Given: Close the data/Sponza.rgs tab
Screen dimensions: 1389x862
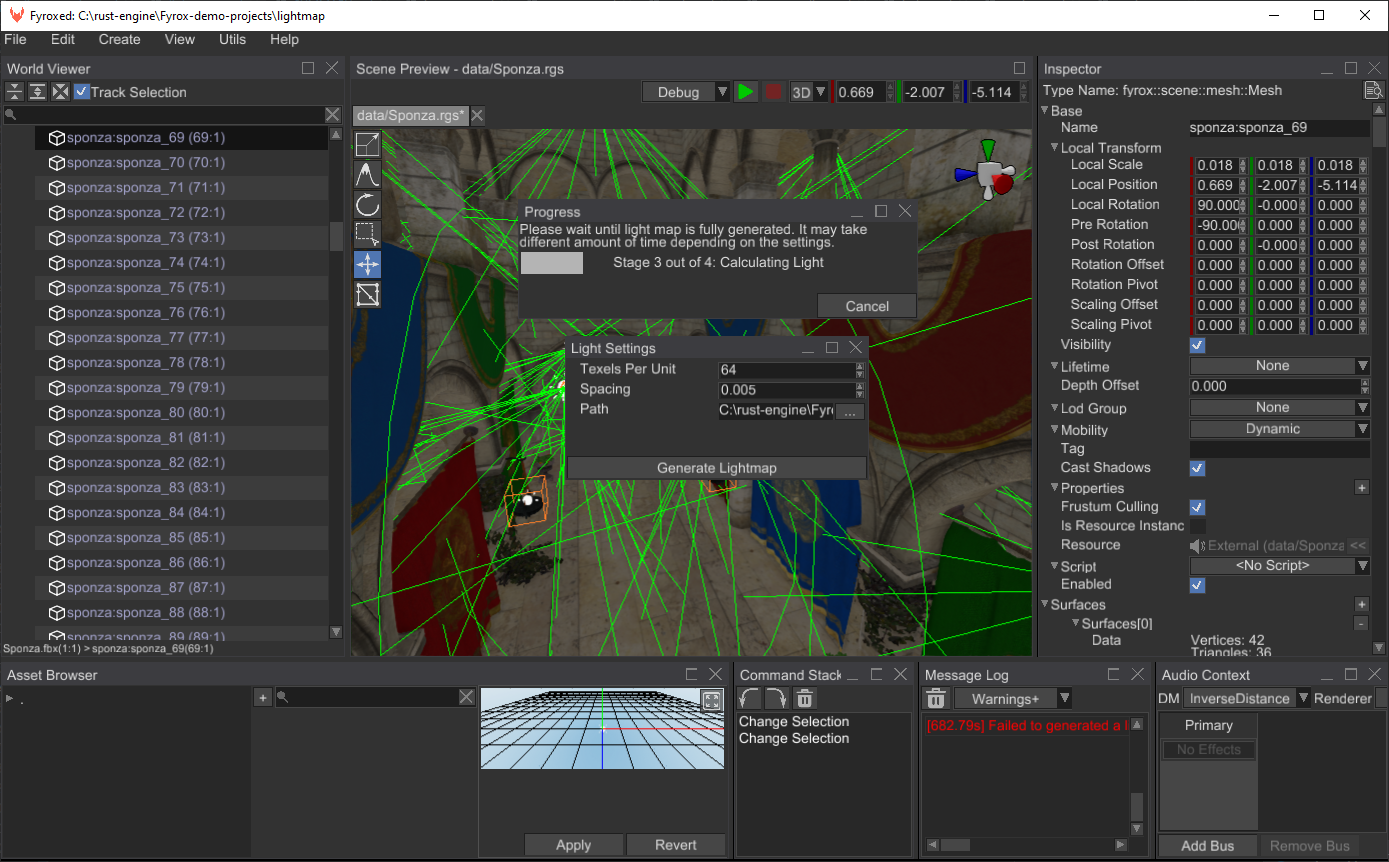Looking at the screenshot, I should pos(477,116).
